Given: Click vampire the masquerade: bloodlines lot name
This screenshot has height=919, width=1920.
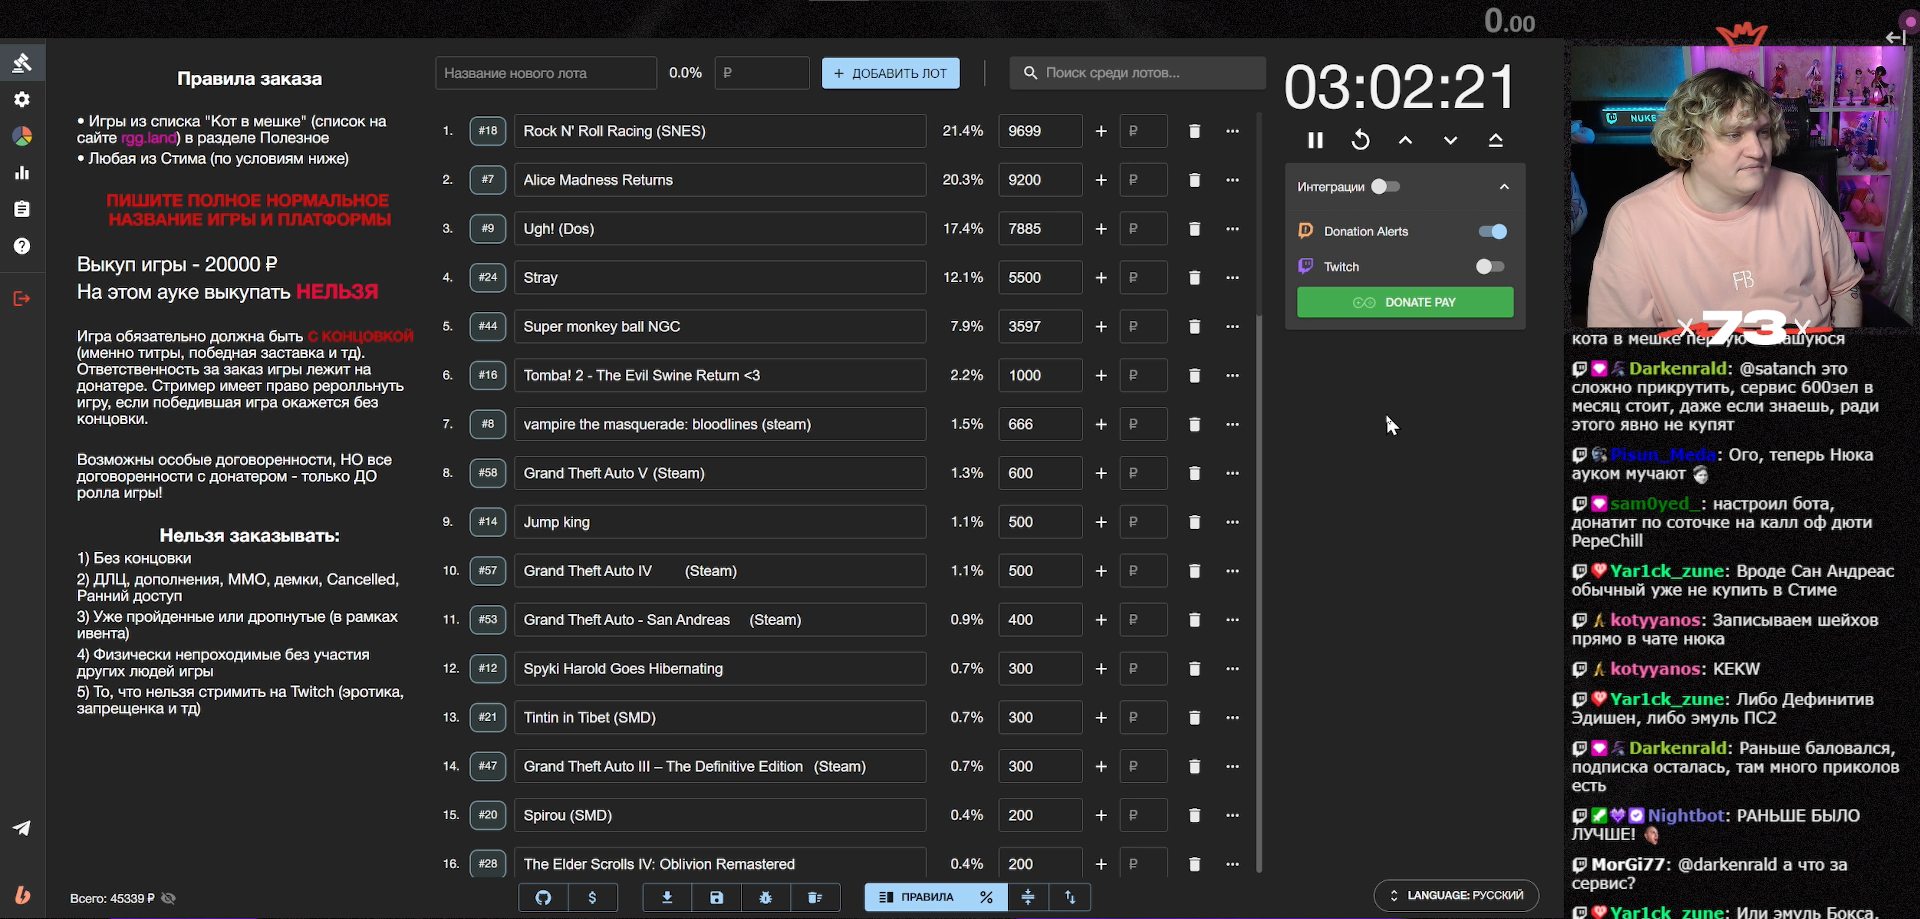Looking at the screenshot, I should pos(720,425).
